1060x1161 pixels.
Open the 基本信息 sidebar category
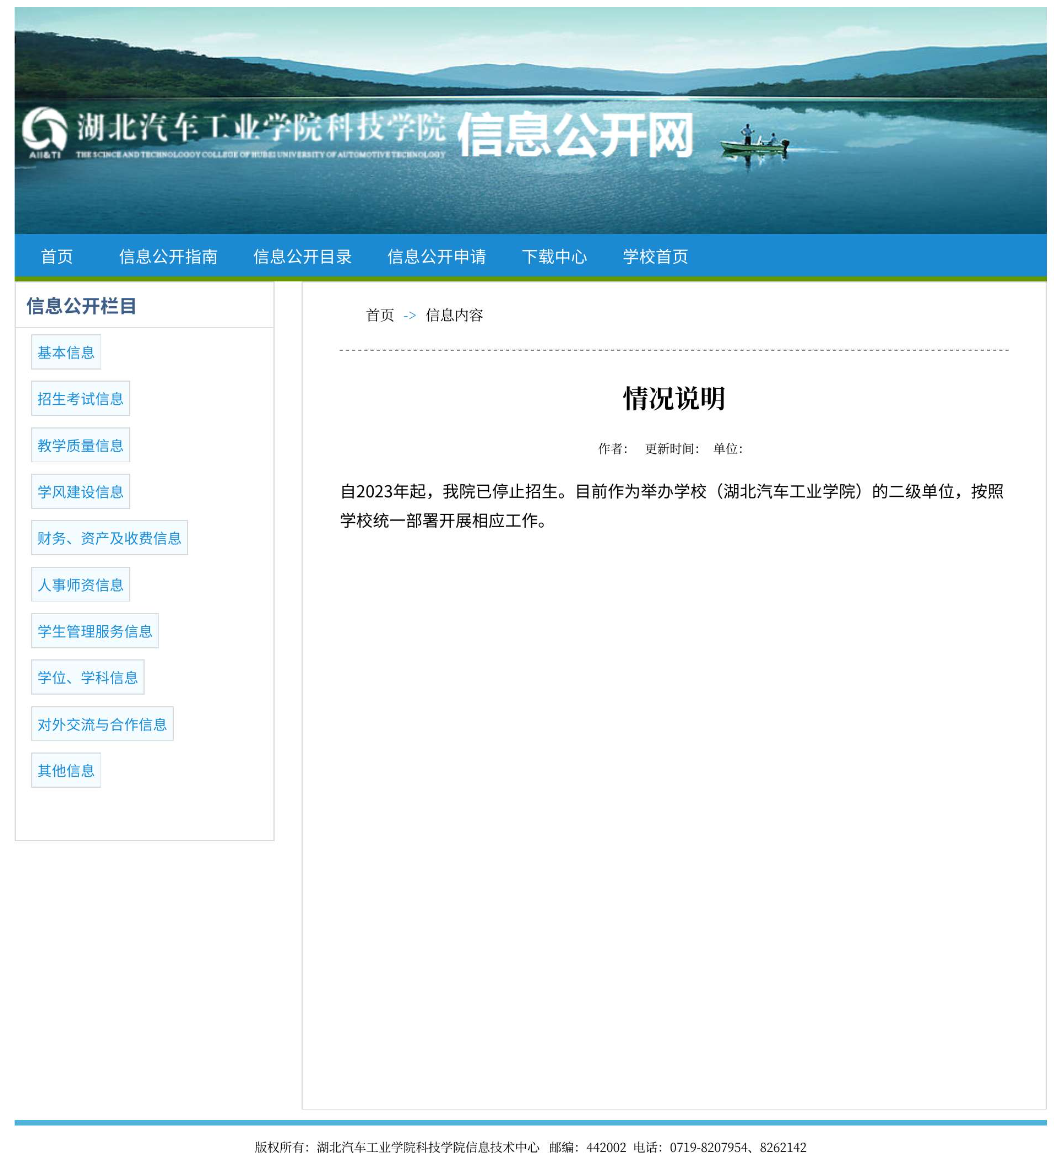tap(66, 352)
